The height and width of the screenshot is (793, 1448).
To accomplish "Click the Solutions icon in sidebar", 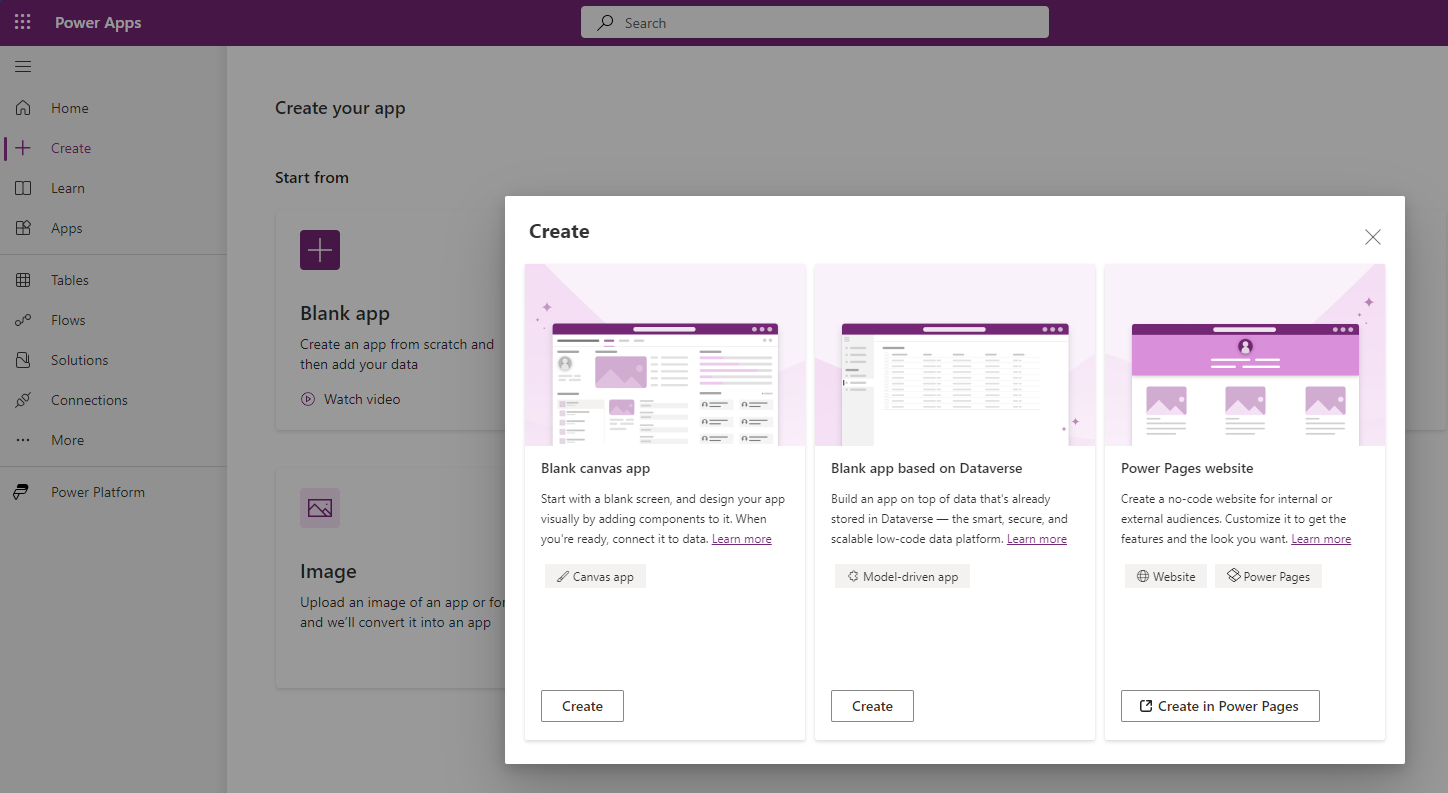I will click(23, 360).
